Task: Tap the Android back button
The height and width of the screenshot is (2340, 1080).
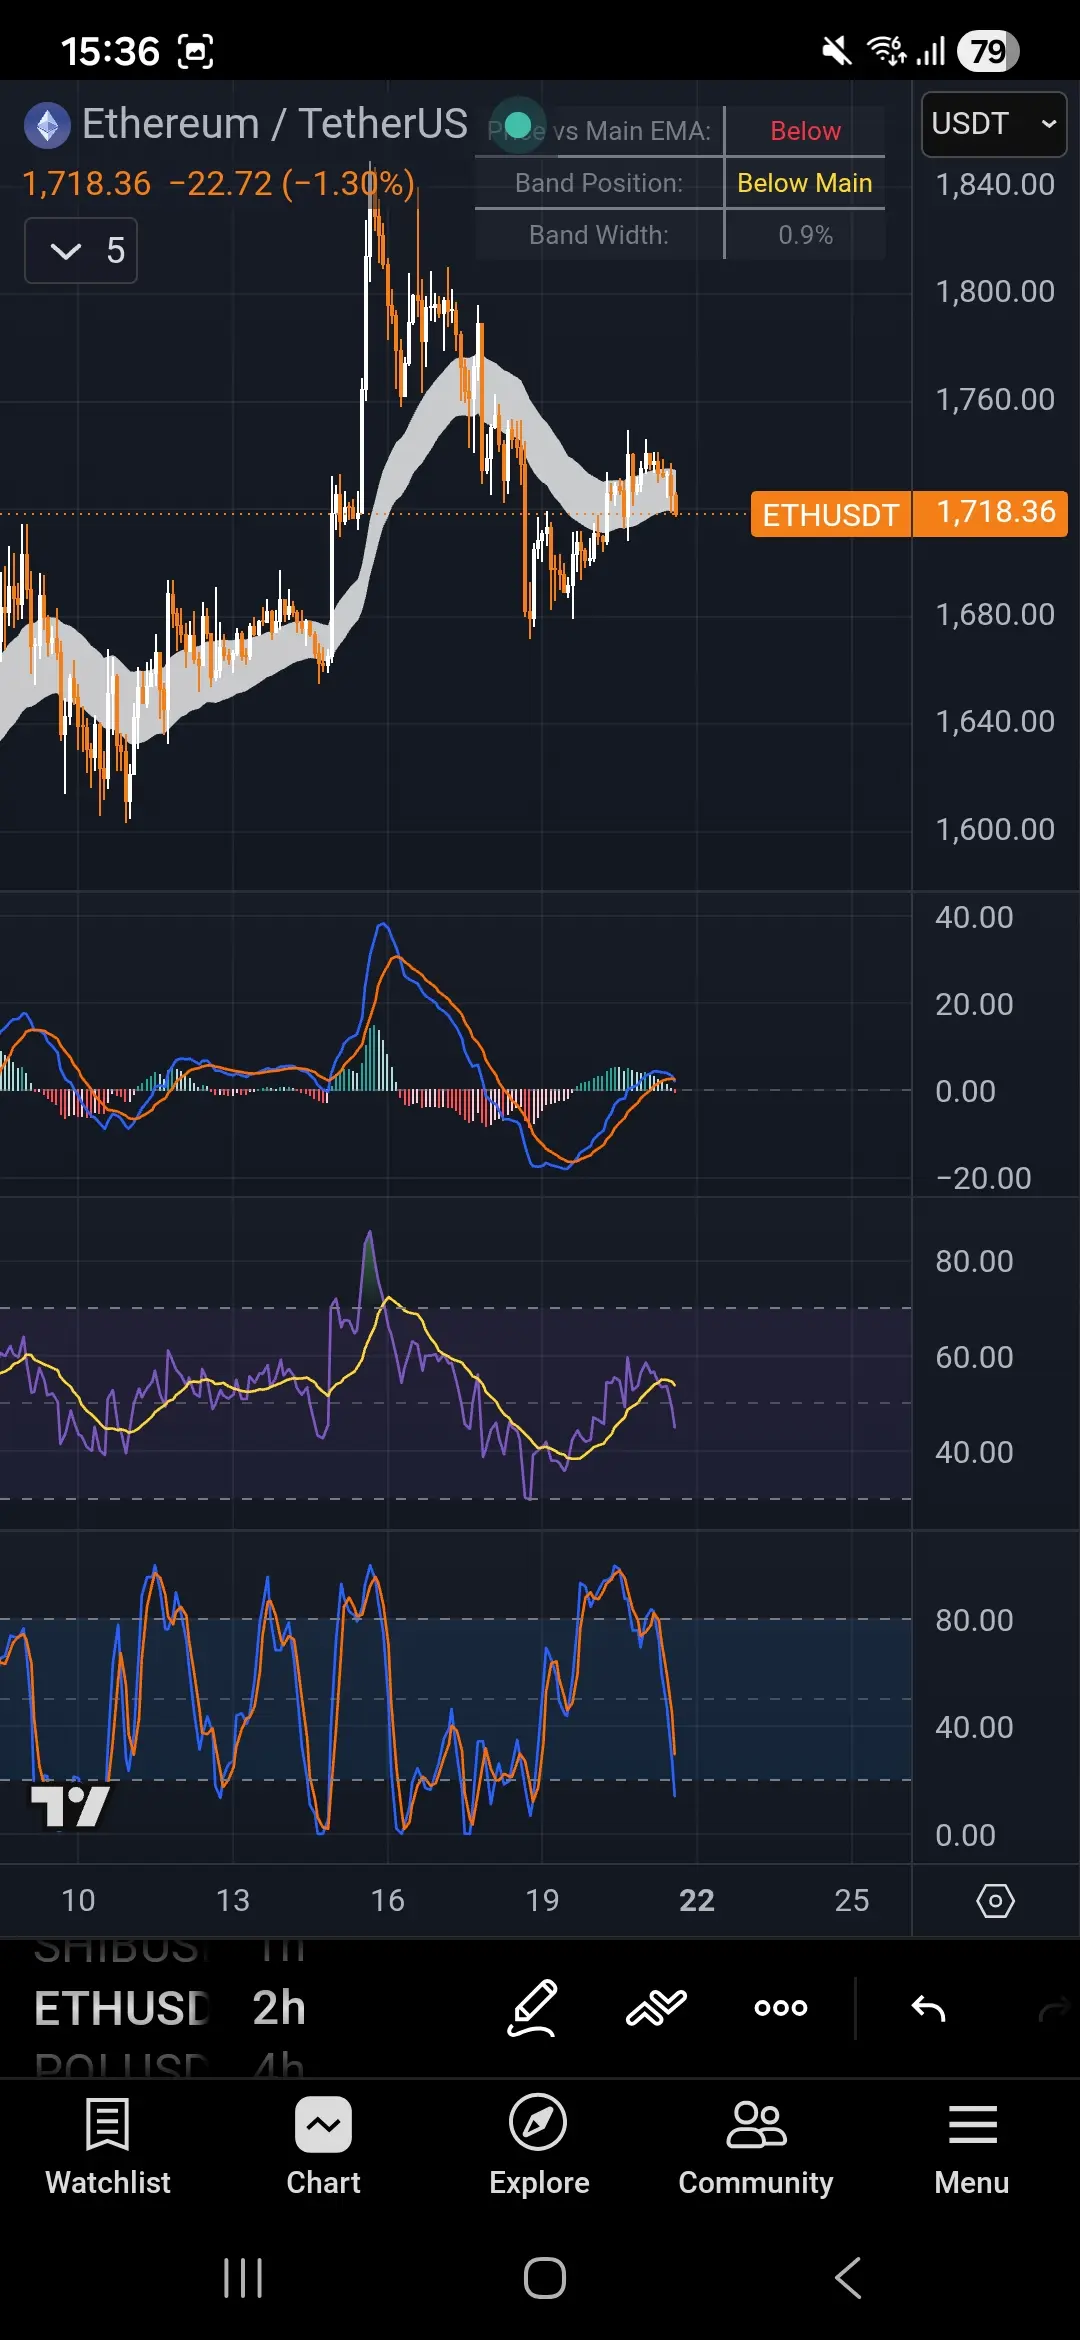Action: tap(848, 2278)
